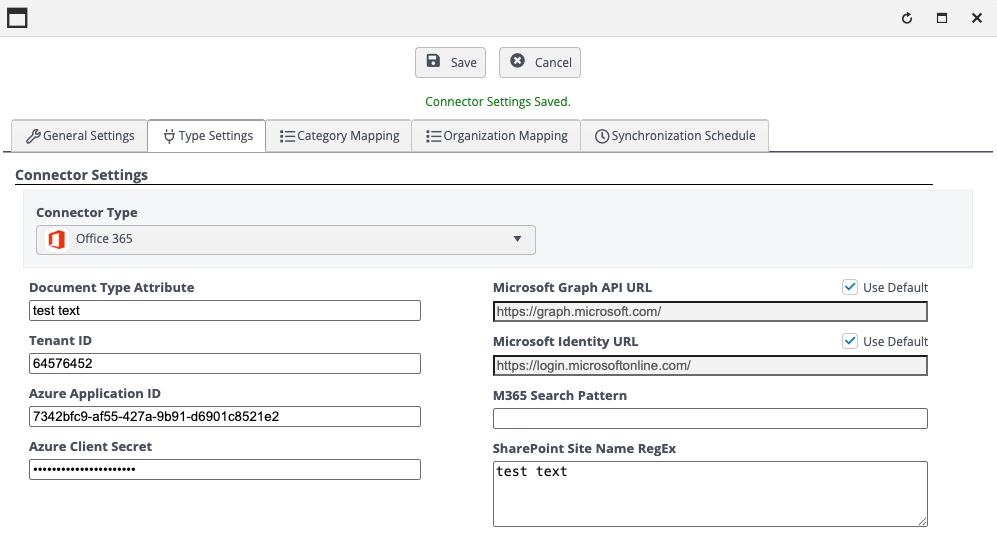
Task: Click the textarea resize handle corner
Action: (923, 521)
